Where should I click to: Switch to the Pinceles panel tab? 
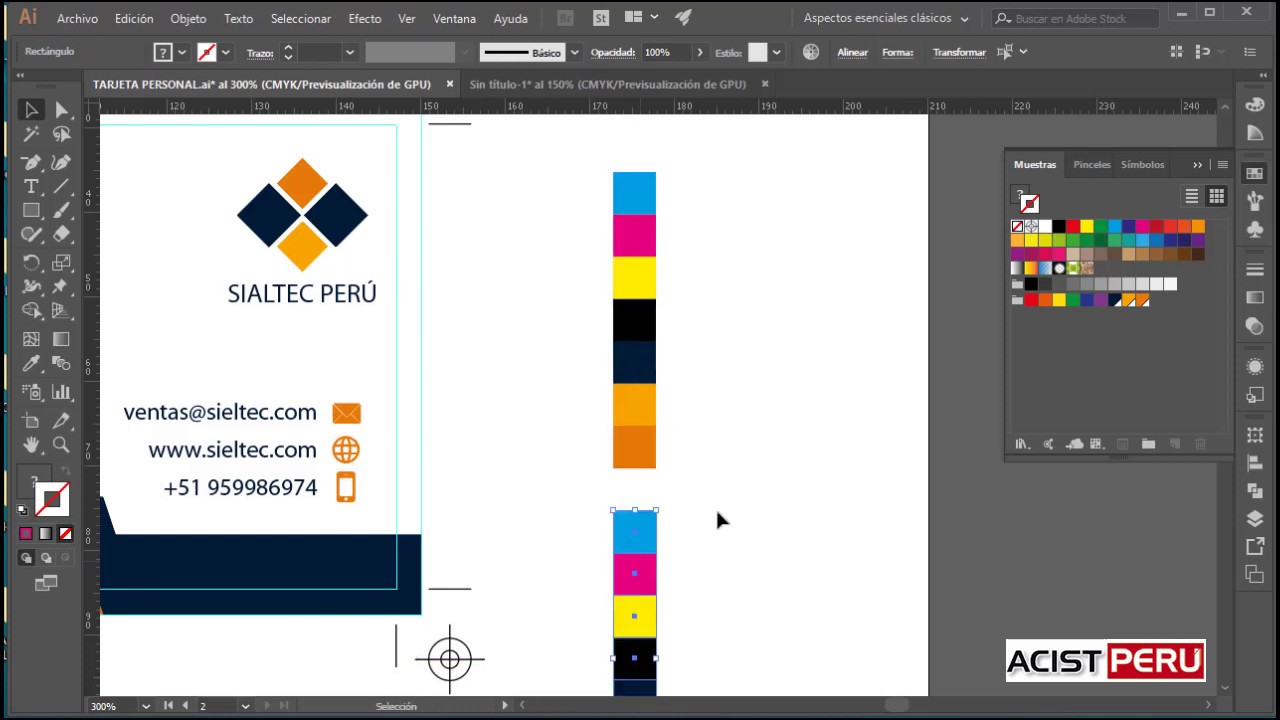(x=1091, y=165)
